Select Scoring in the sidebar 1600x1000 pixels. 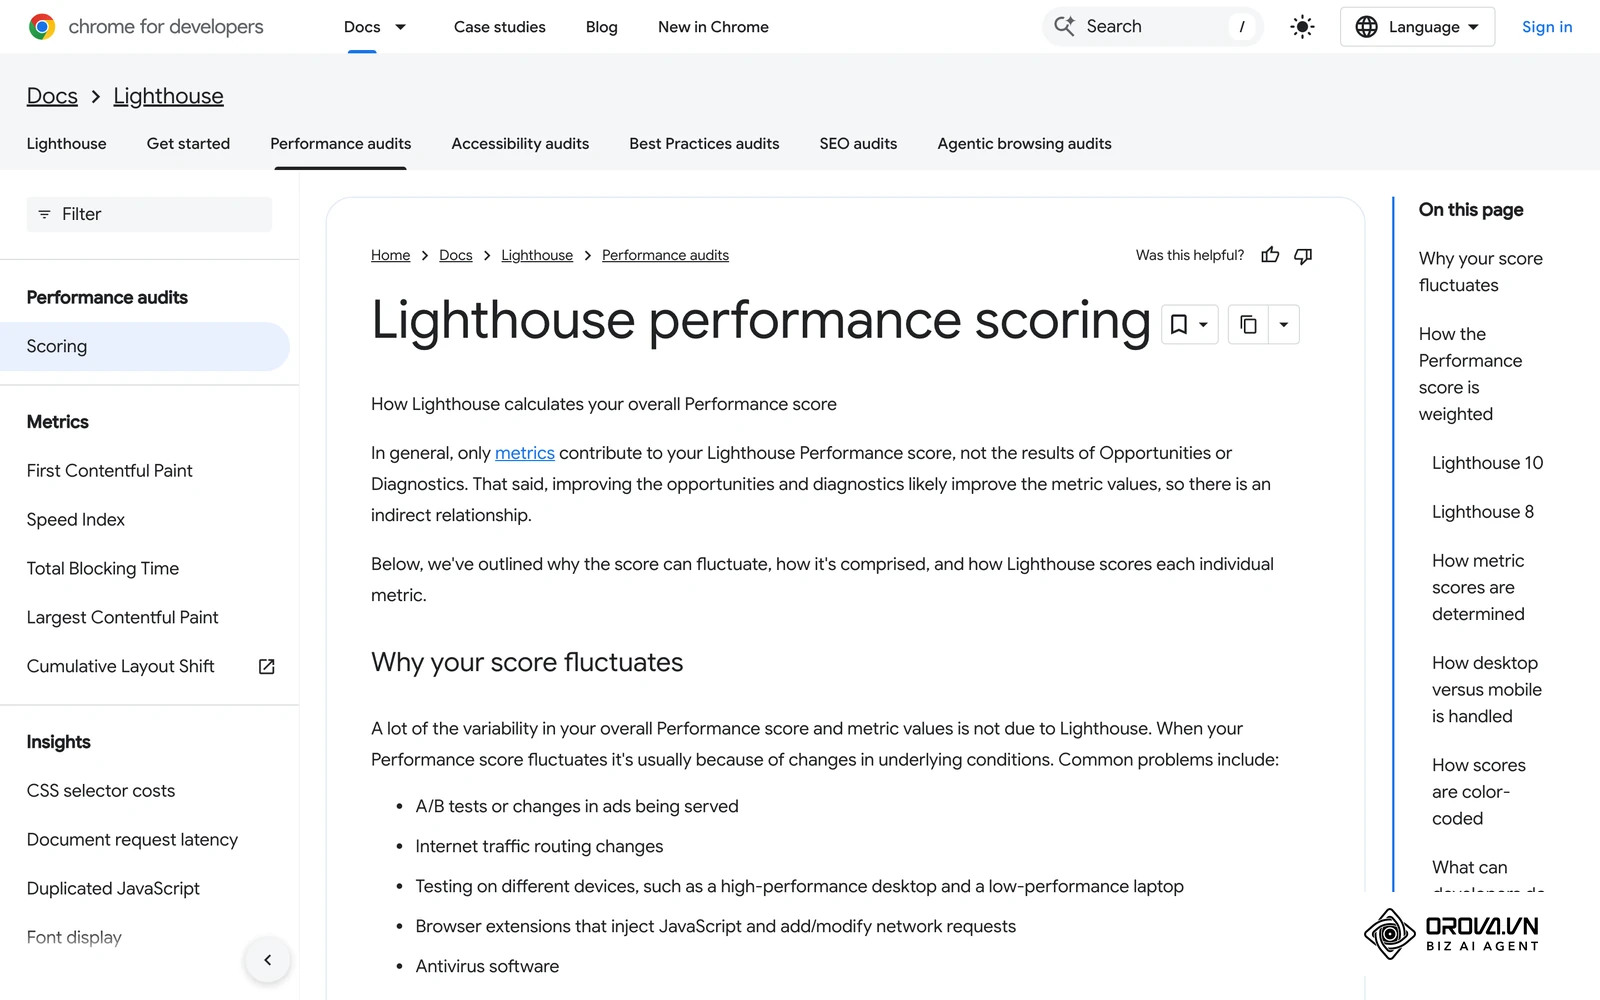(x=145, y=346)
